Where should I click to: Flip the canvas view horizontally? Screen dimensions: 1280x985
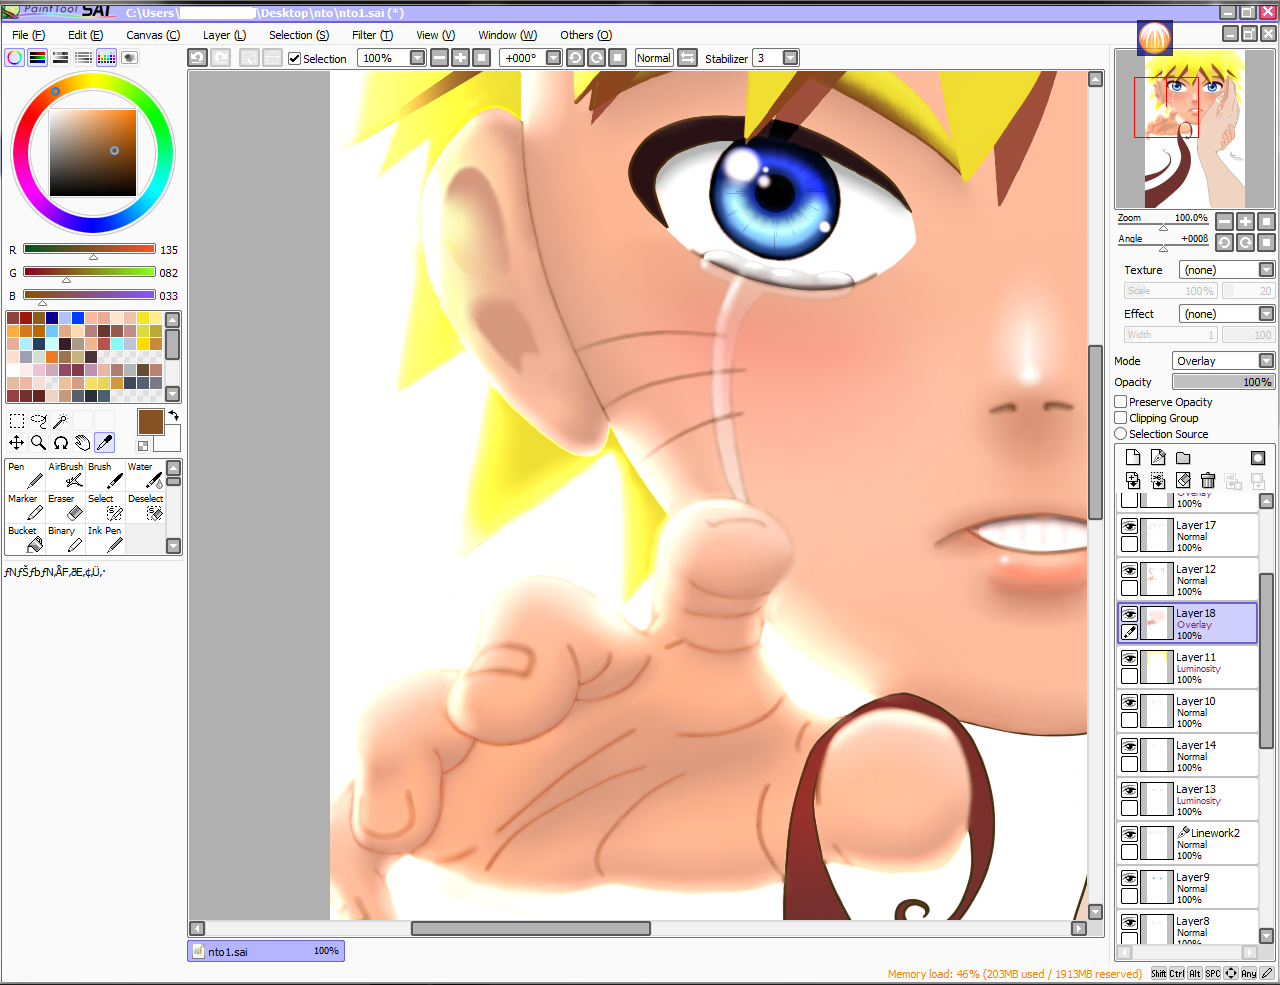coord(688,58)
